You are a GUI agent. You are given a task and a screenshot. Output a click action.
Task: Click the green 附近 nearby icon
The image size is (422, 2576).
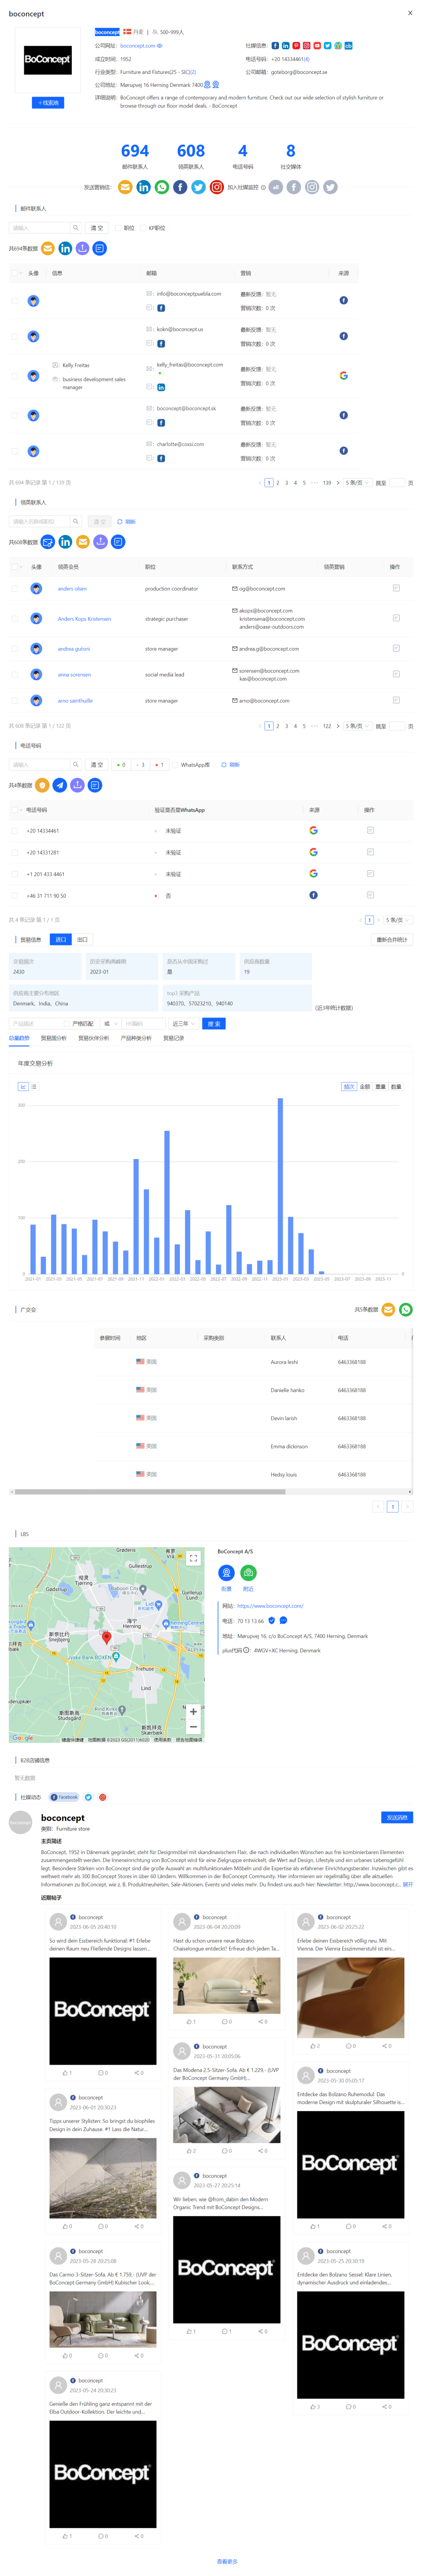click(x=248, y=1573)
